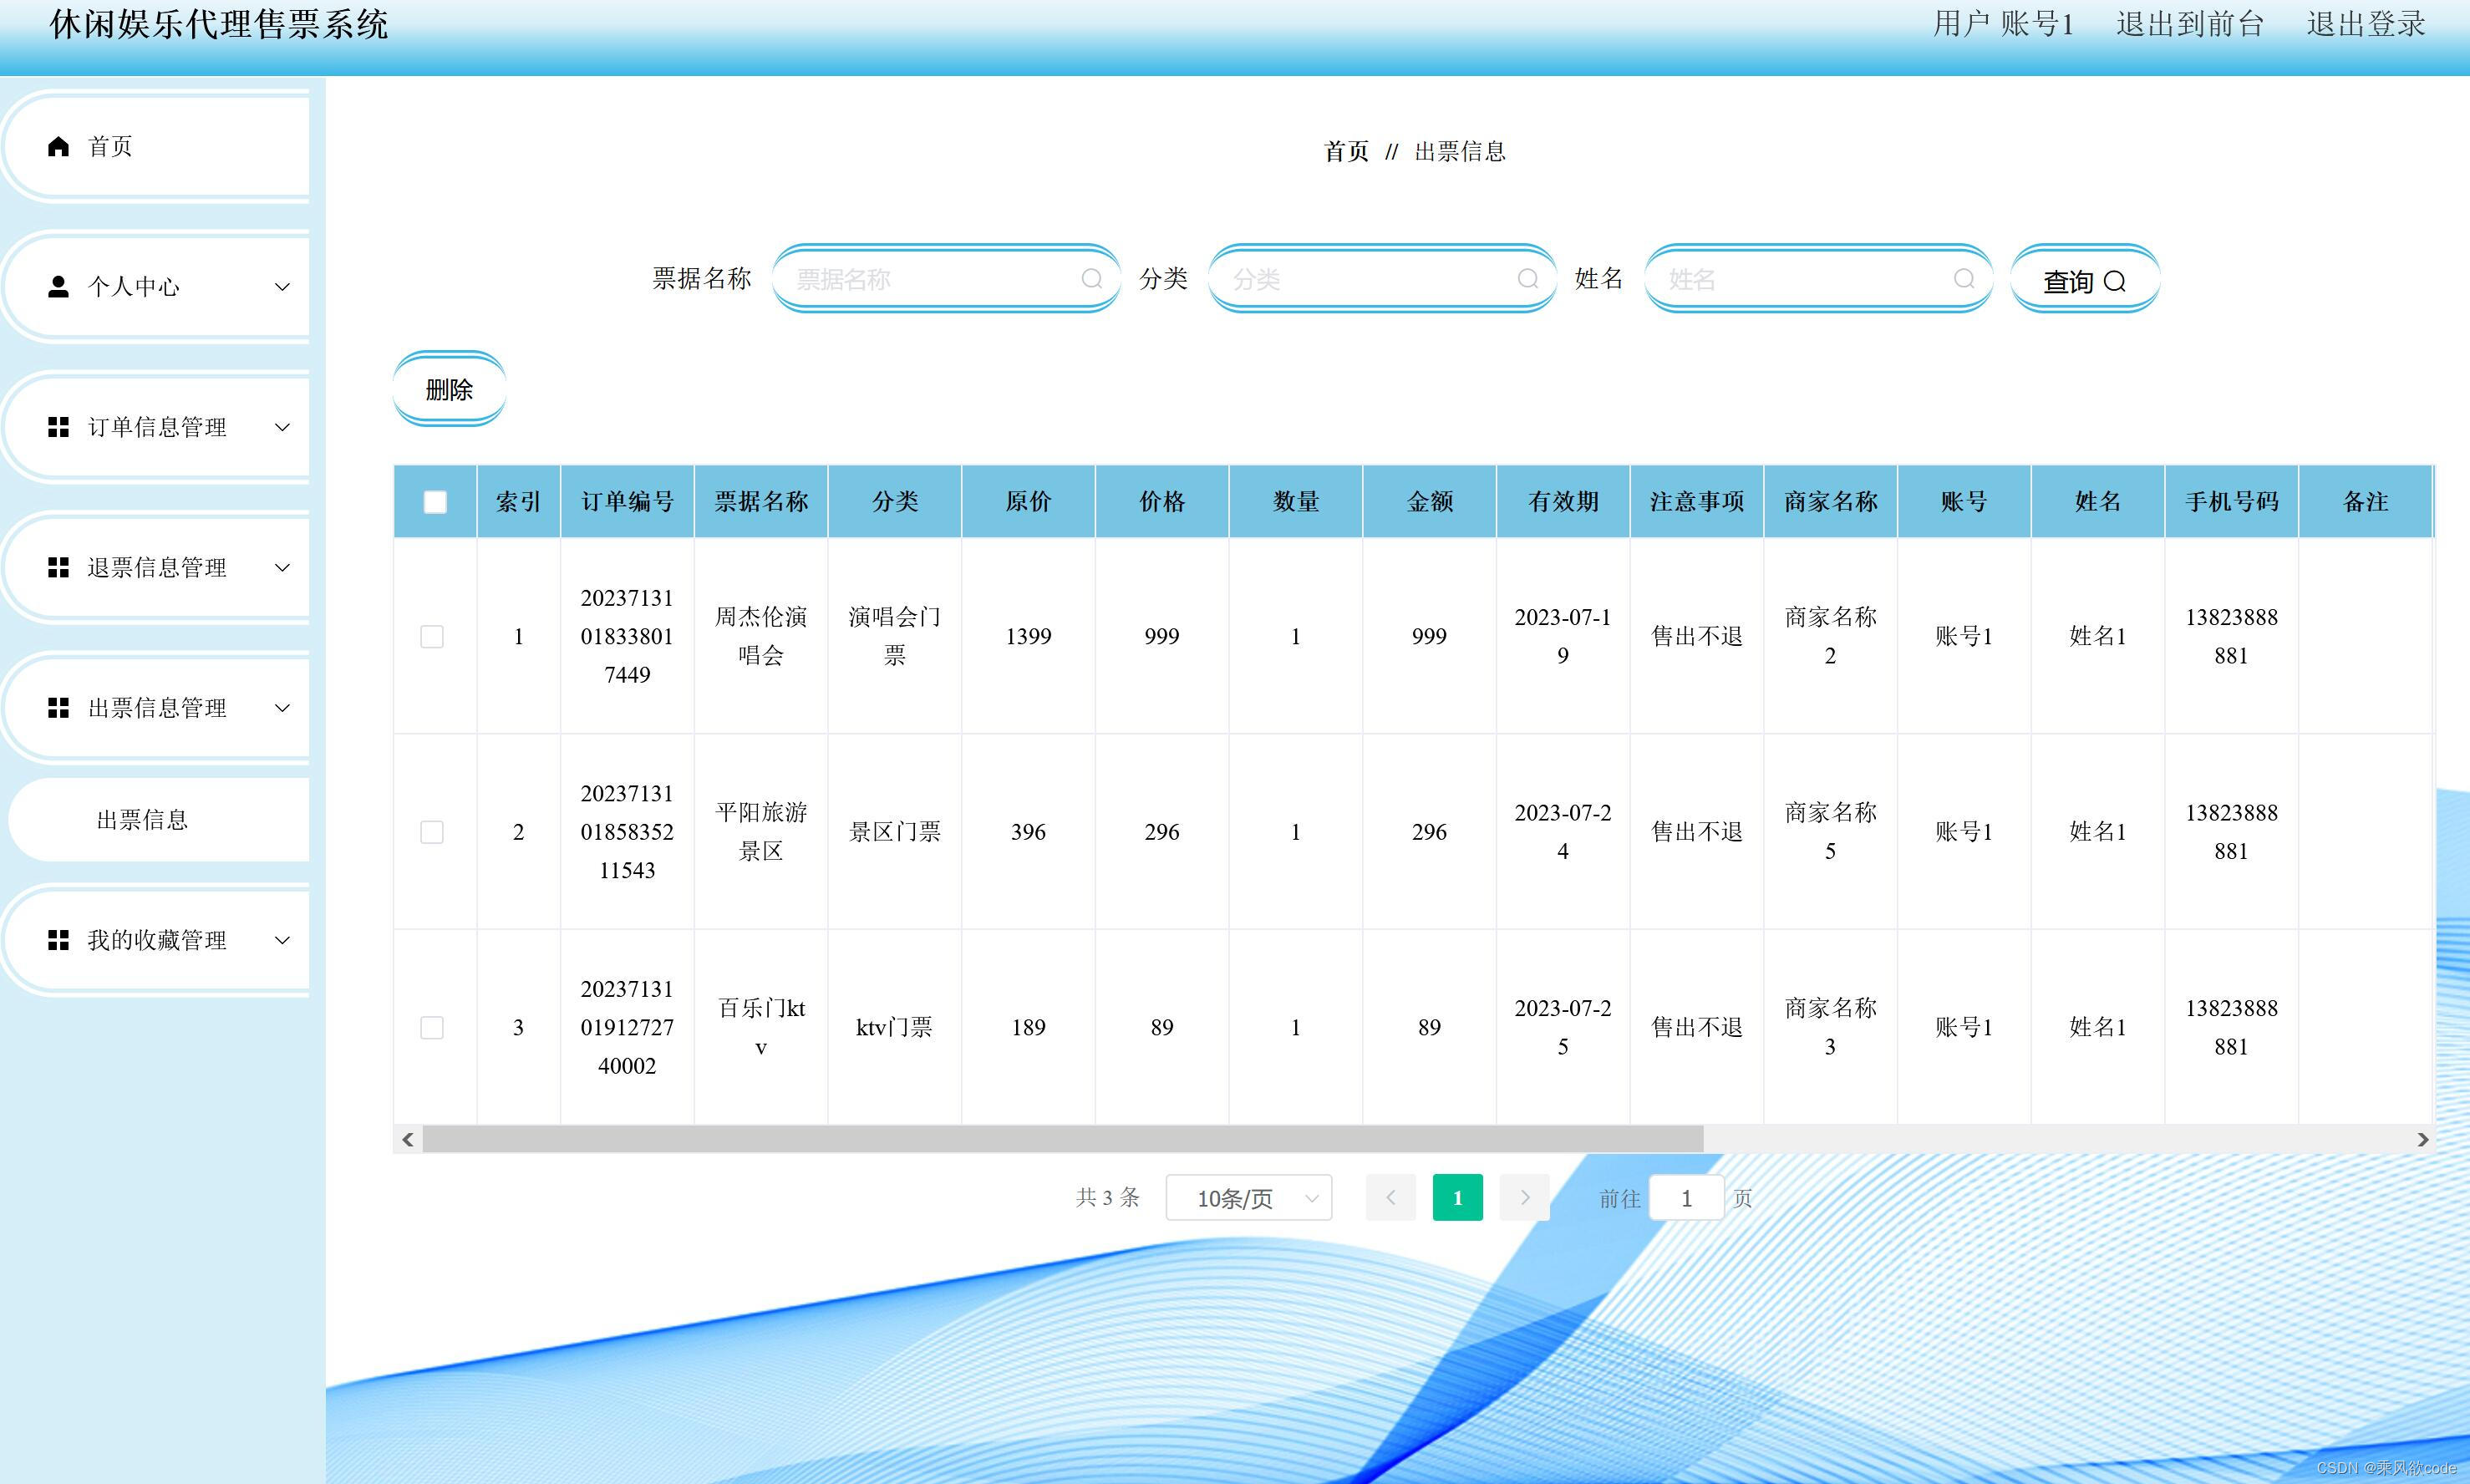
Task: Click the 退出登录 link
Action: coord(2365,24)
